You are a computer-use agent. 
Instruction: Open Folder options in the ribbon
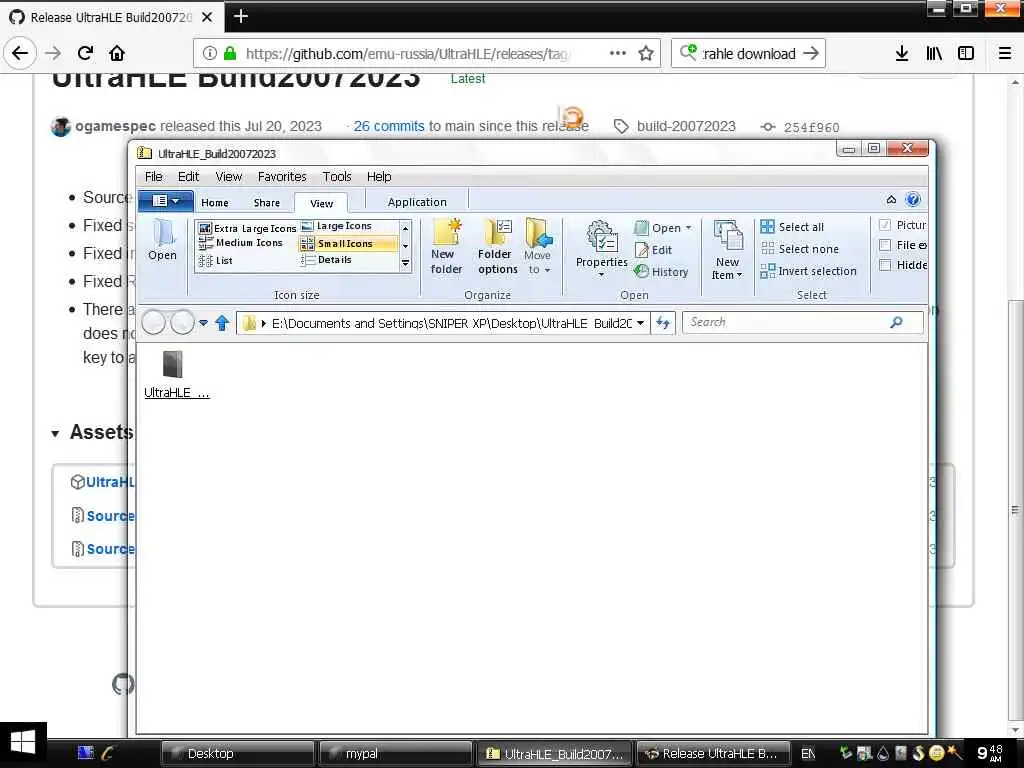[x=498, y=247]
